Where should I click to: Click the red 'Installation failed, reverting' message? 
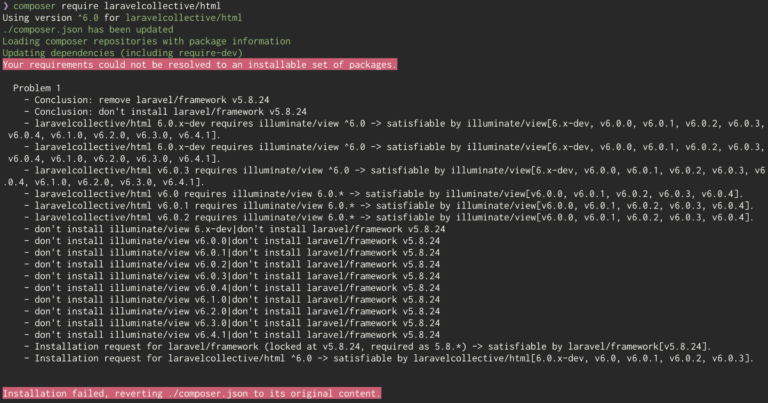(x=192, y=394)
